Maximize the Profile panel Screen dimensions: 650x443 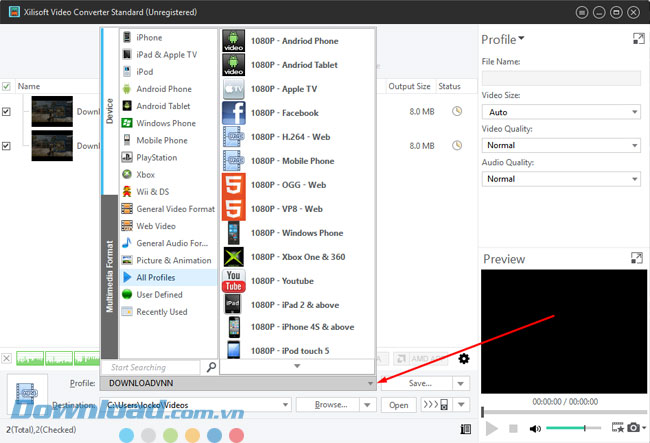pos(638,39)
